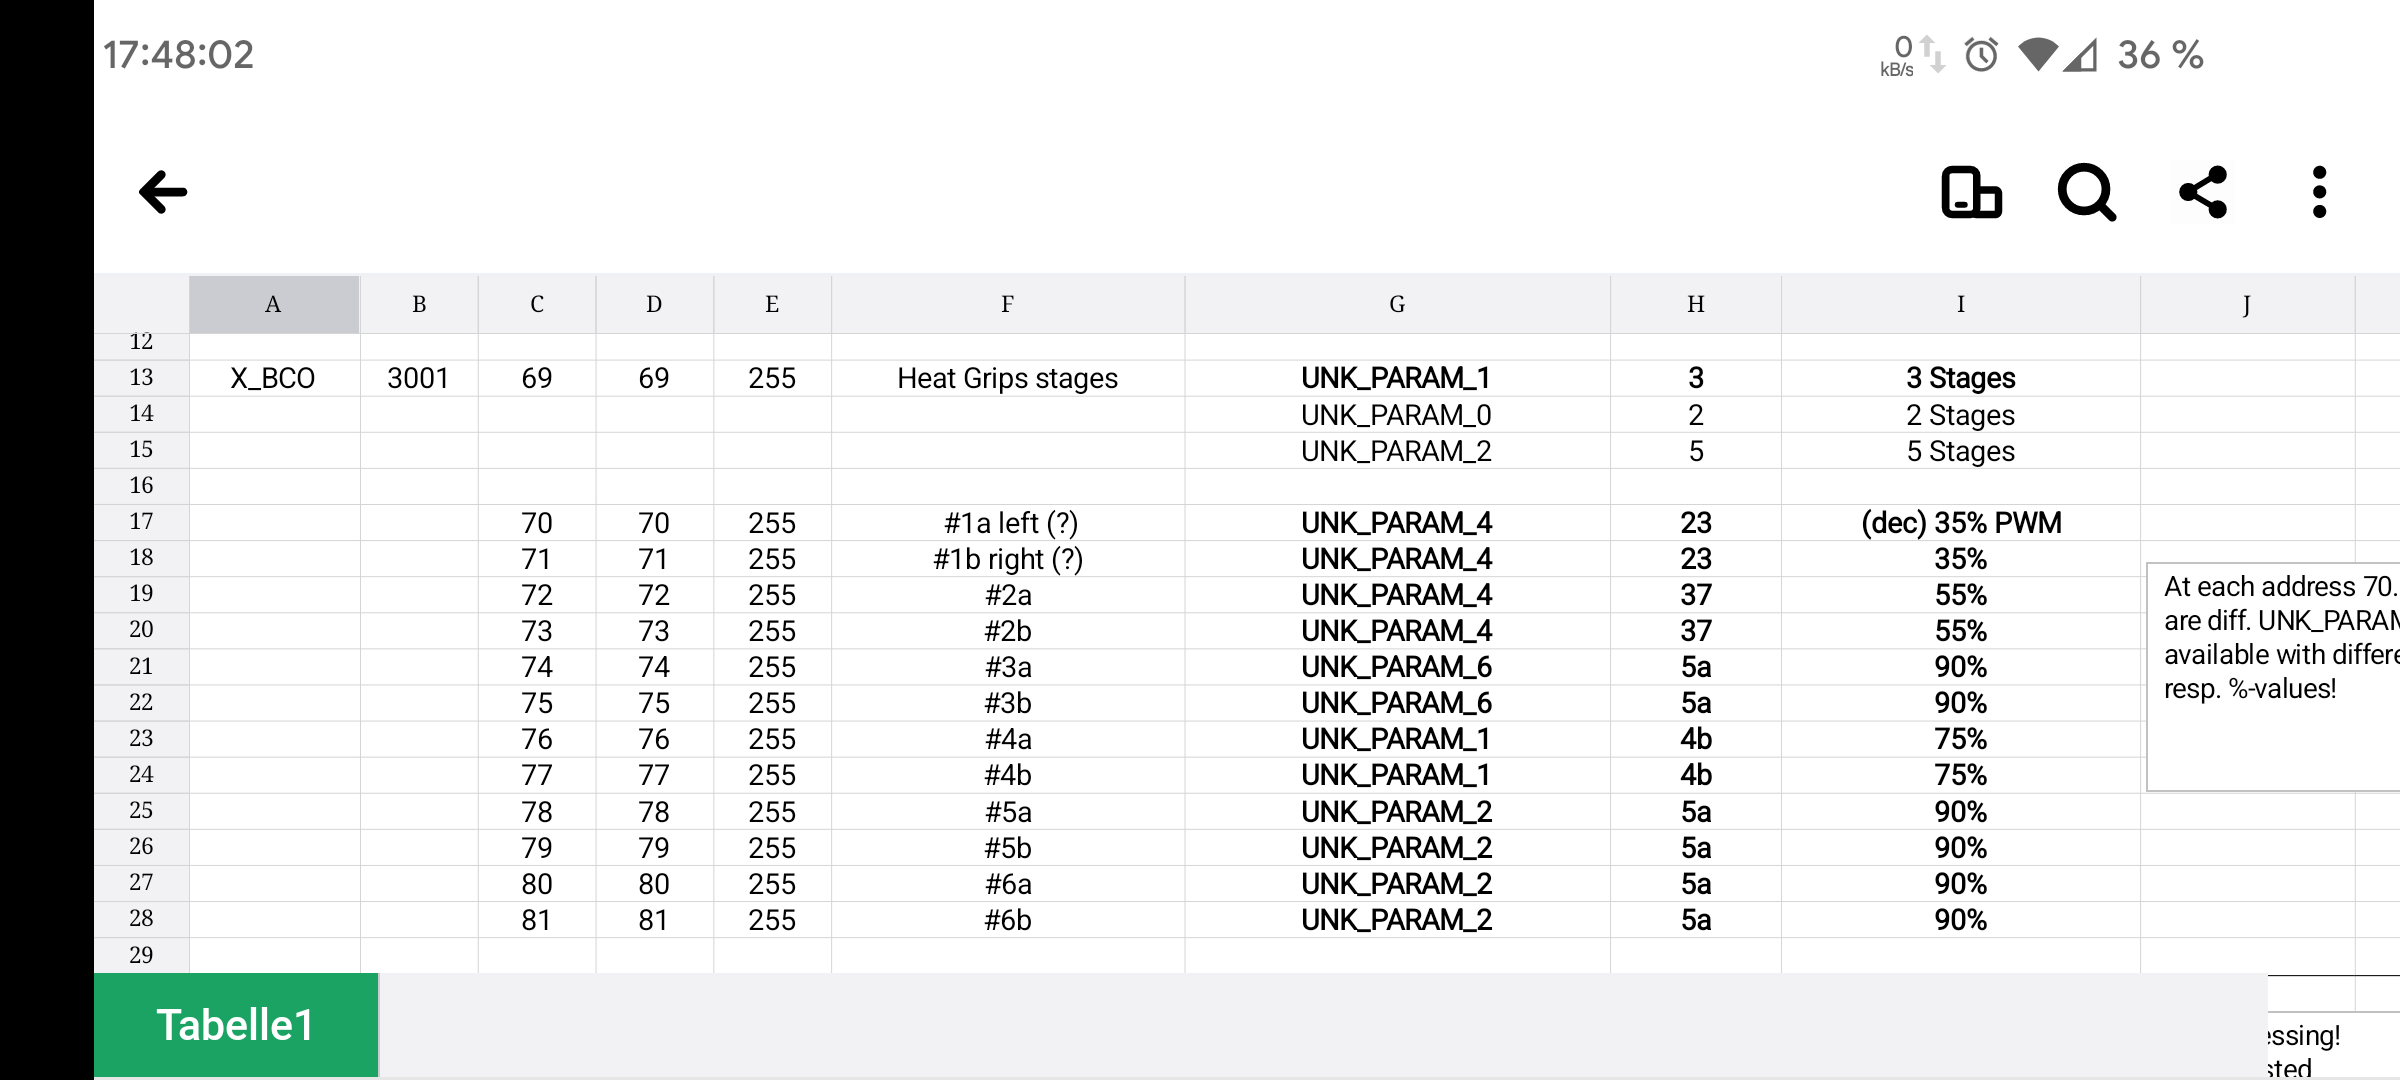Open the three-dot overflow menu
Image resolution: width=2400 pixels, height=1080 pixels.
click(2319, 192)
